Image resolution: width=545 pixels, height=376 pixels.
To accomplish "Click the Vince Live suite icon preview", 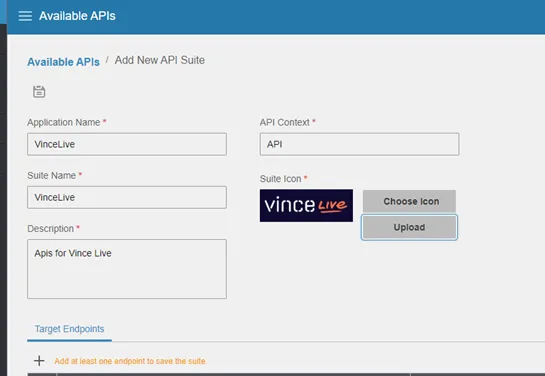I will click(306, 205).
